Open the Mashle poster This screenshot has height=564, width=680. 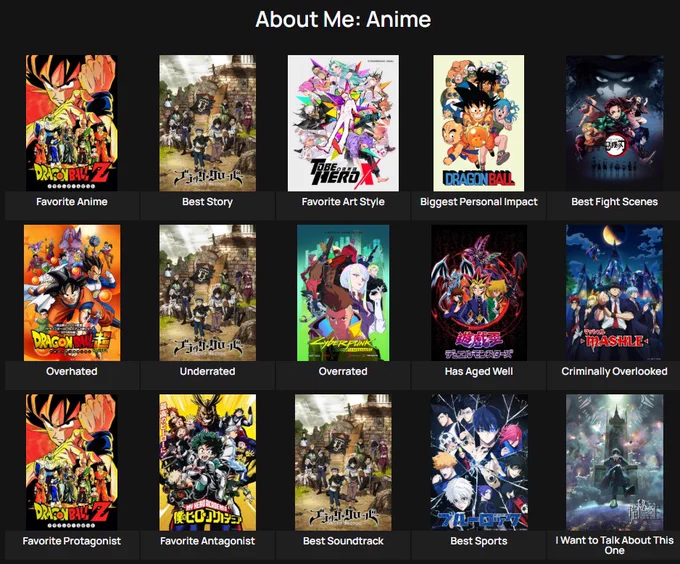click(615, 293)
